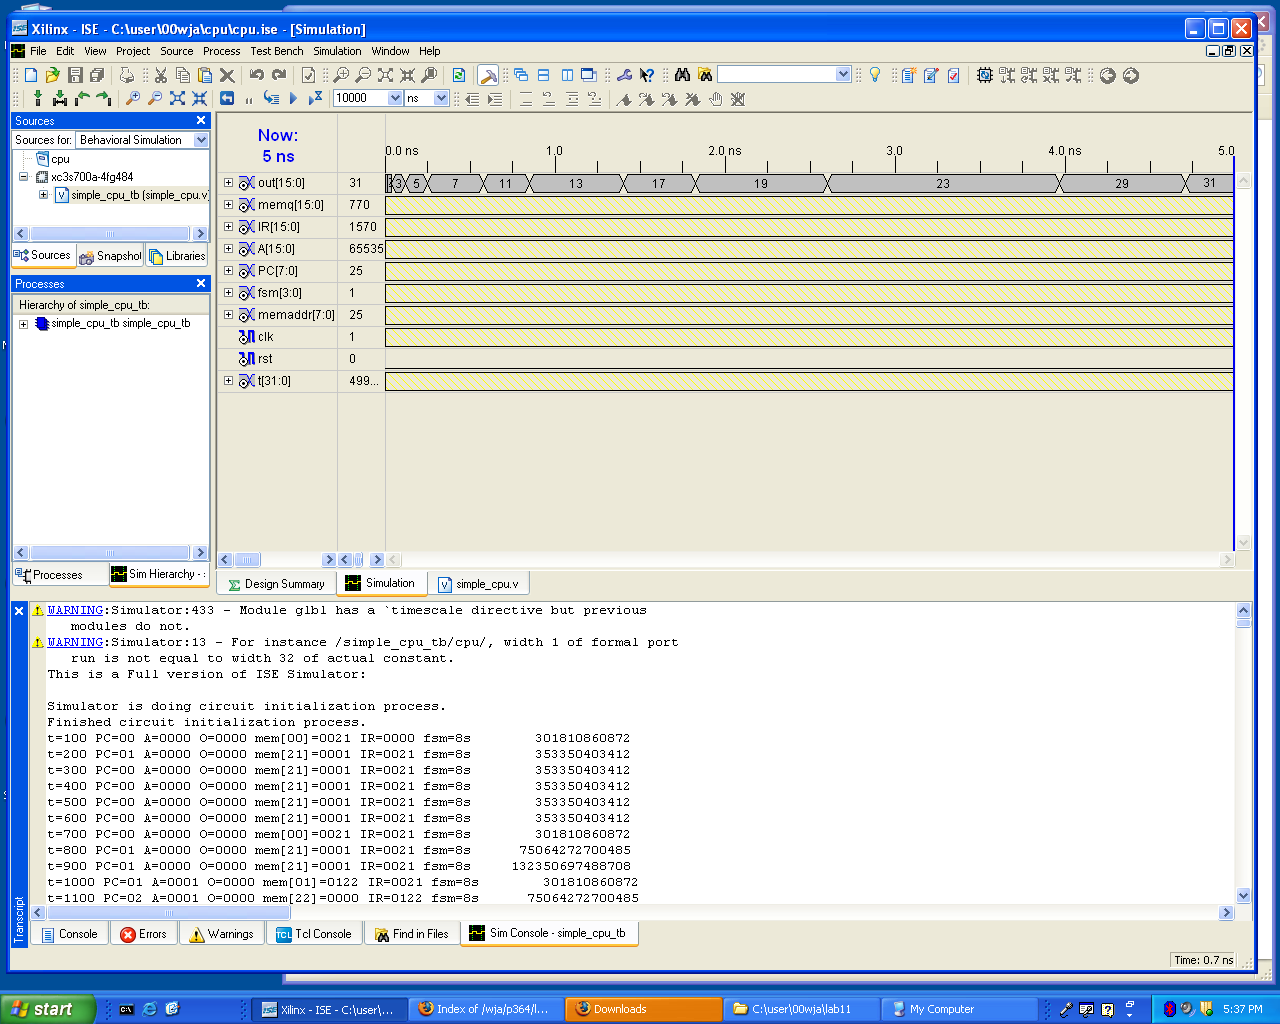Open the search text combo box dropdown
The image size is (1280, 1024).
(x=843, y=74)
